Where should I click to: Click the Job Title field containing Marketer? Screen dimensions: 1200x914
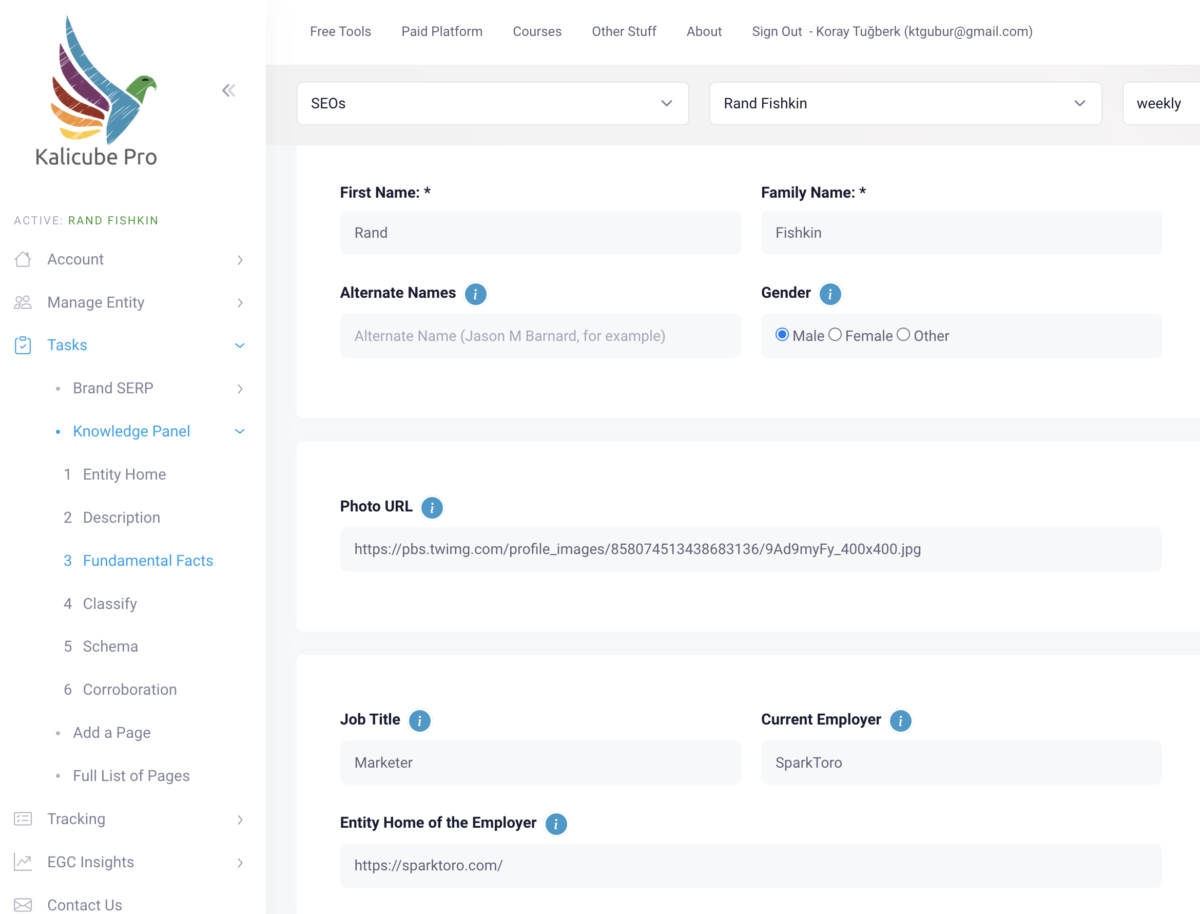pos(540,762)
